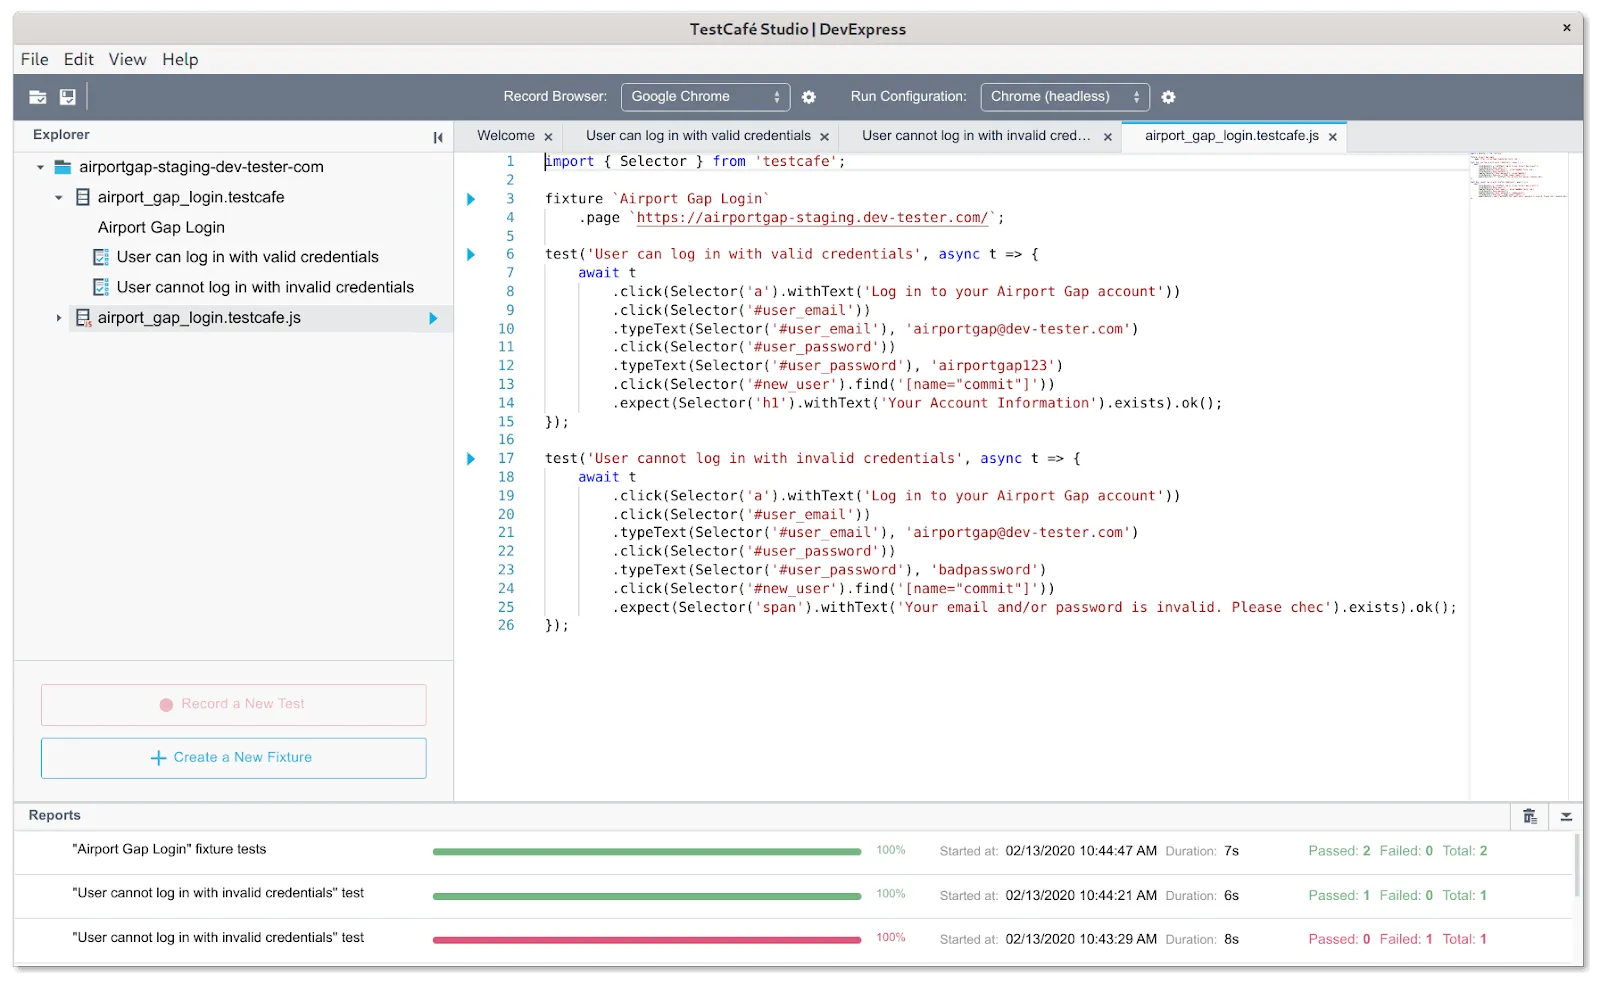Click the red progress bar of failed report
1600x983 pixels.
click(x=647, y=940)
